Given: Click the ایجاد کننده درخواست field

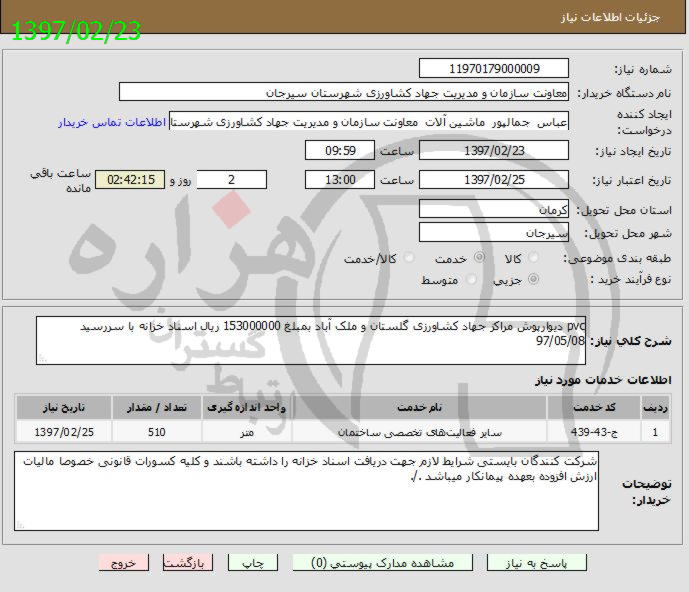Looking at the screenshot, I should tap(369, 122).
